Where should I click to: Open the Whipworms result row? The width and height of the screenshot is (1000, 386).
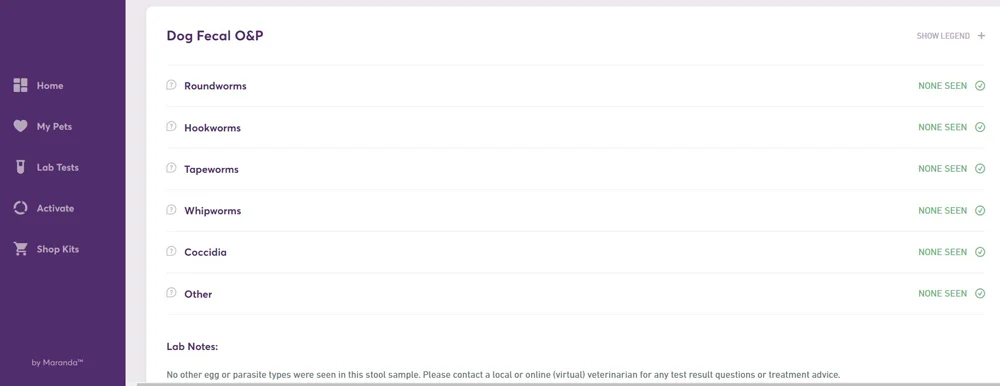(576, 211)
